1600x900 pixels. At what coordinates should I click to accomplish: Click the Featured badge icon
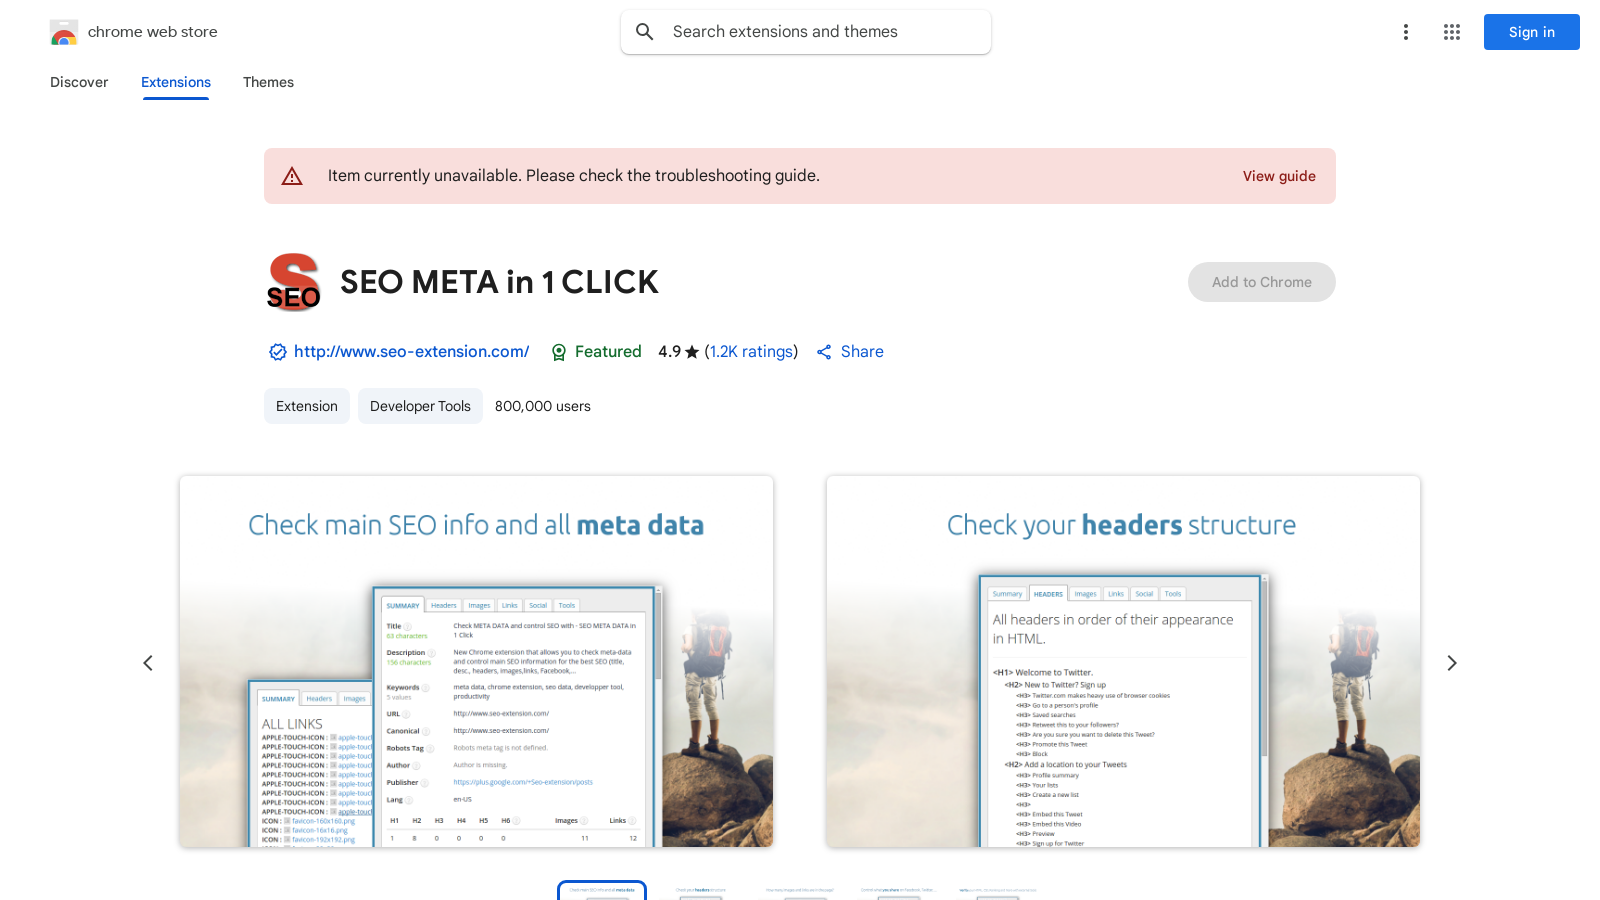559,352
